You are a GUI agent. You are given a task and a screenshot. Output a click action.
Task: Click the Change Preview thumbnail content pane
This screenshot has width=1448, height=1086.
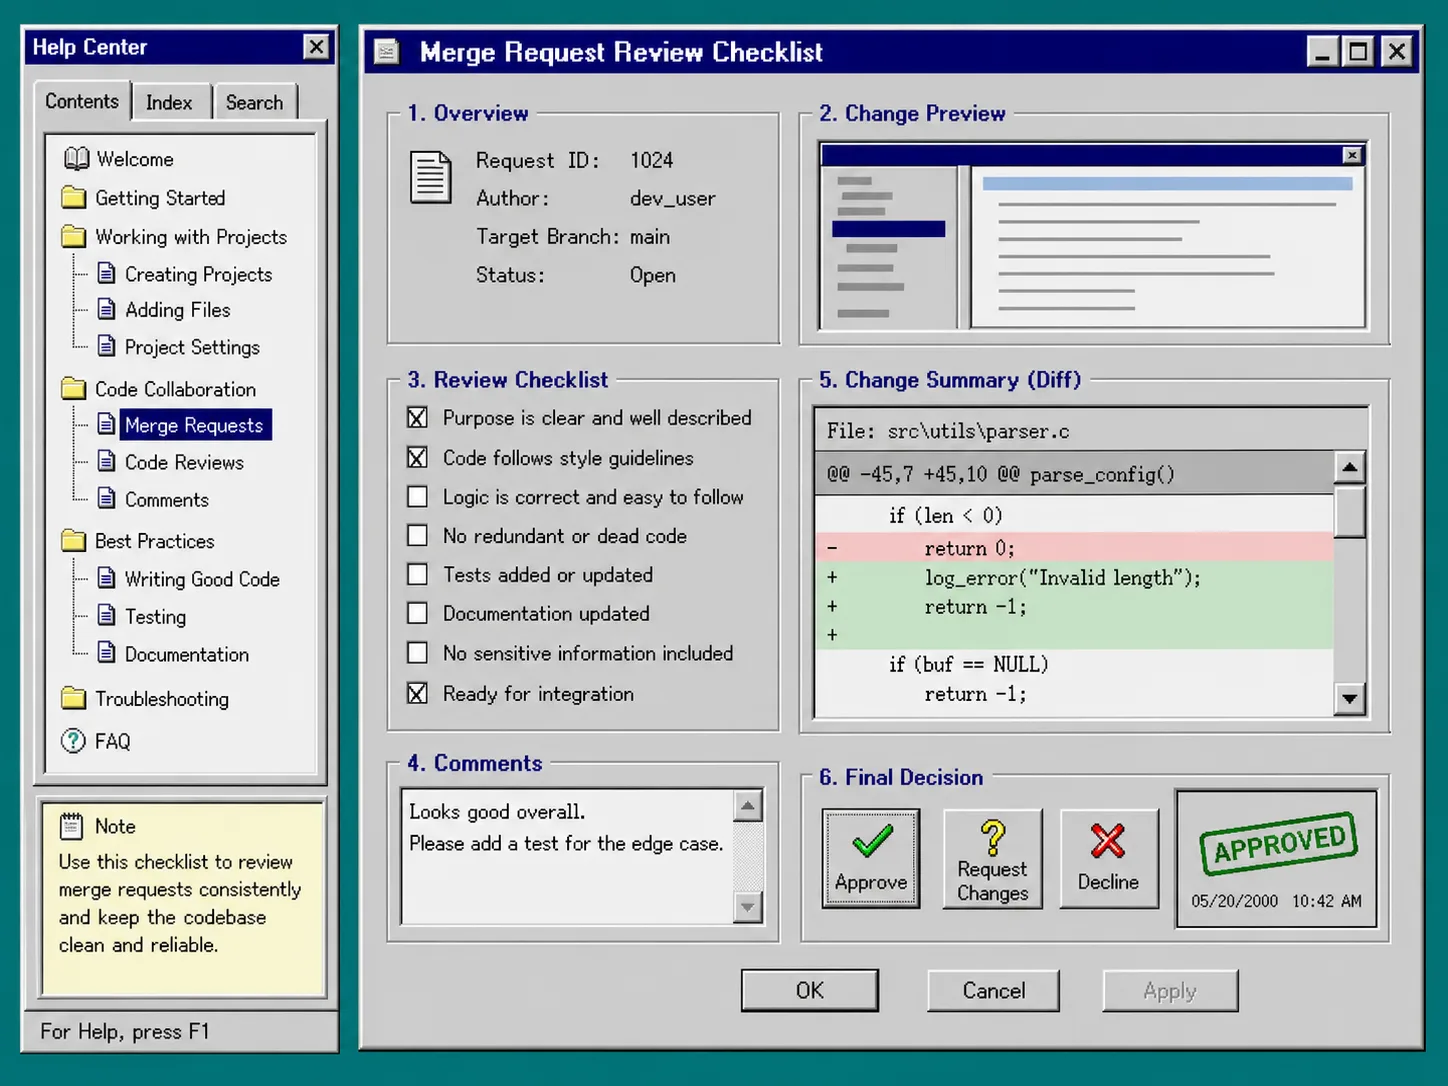[1168, 246]
